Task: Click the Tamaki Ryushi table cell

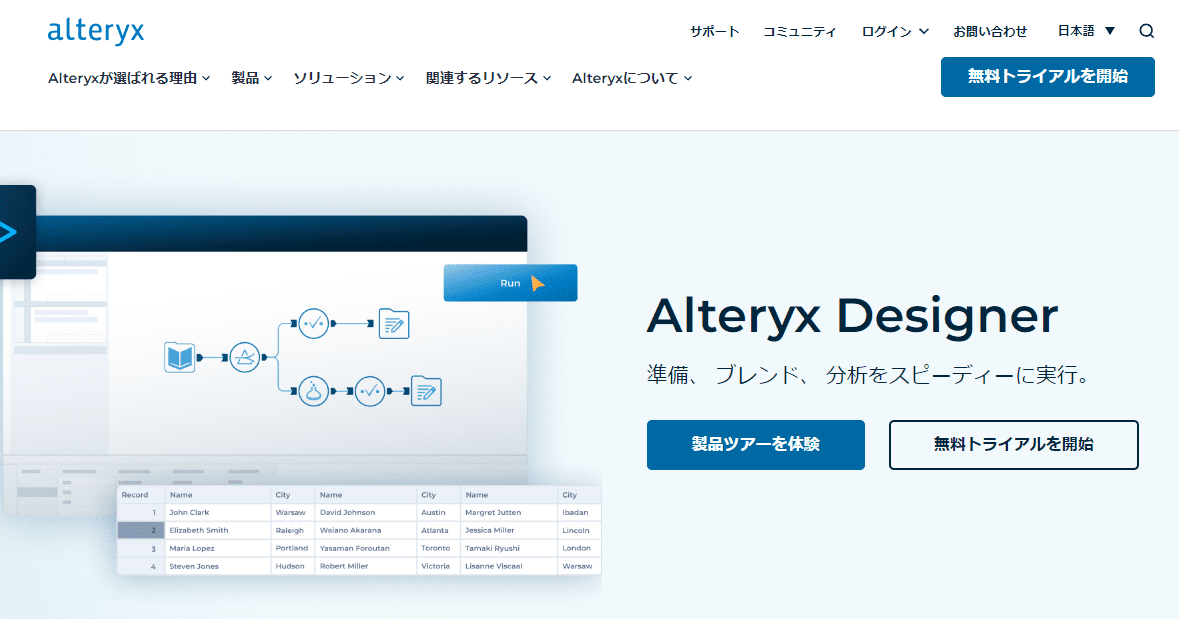Action: tap(509, 548)
